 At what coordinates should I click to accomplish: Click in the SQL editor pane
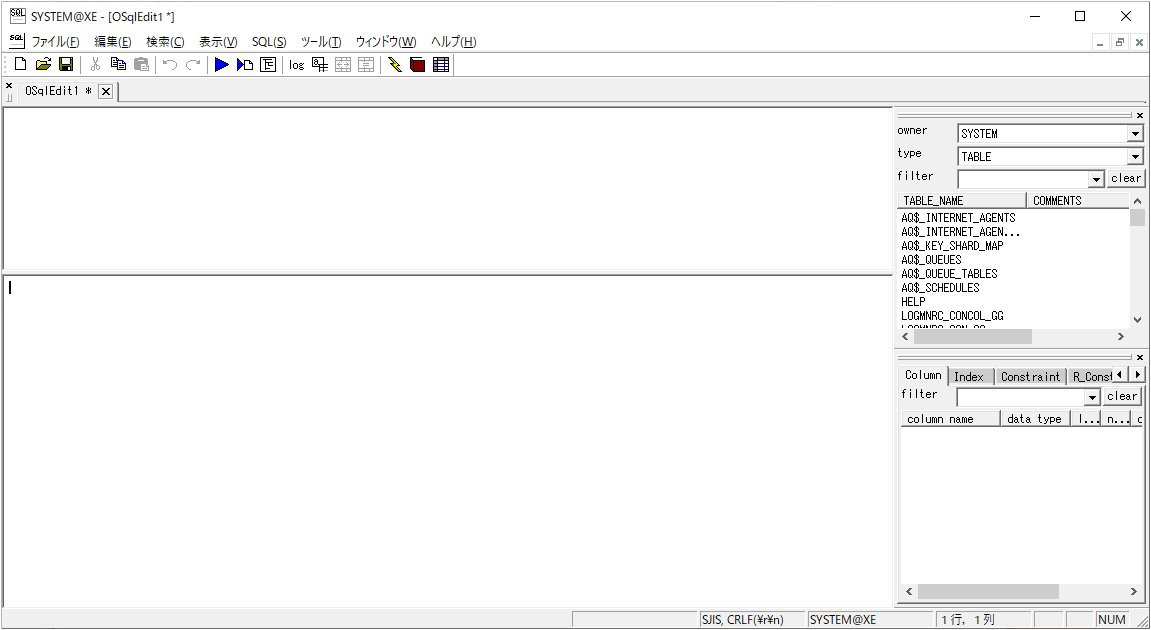point(448,441)
